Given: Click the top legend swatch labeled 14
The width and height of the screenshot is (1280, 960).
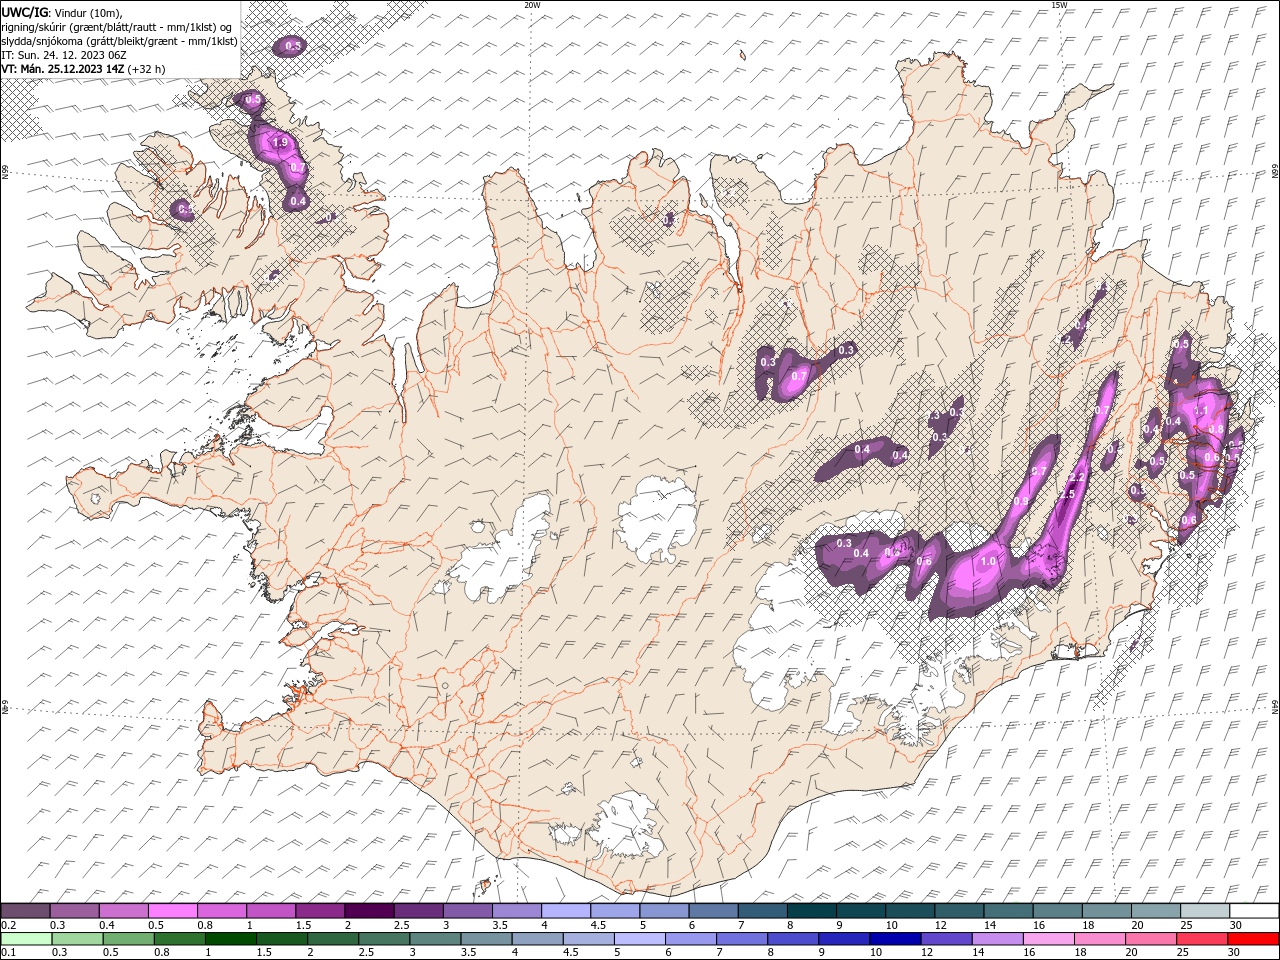Looking at the screenshot, I should click(x=1007, y=911).
